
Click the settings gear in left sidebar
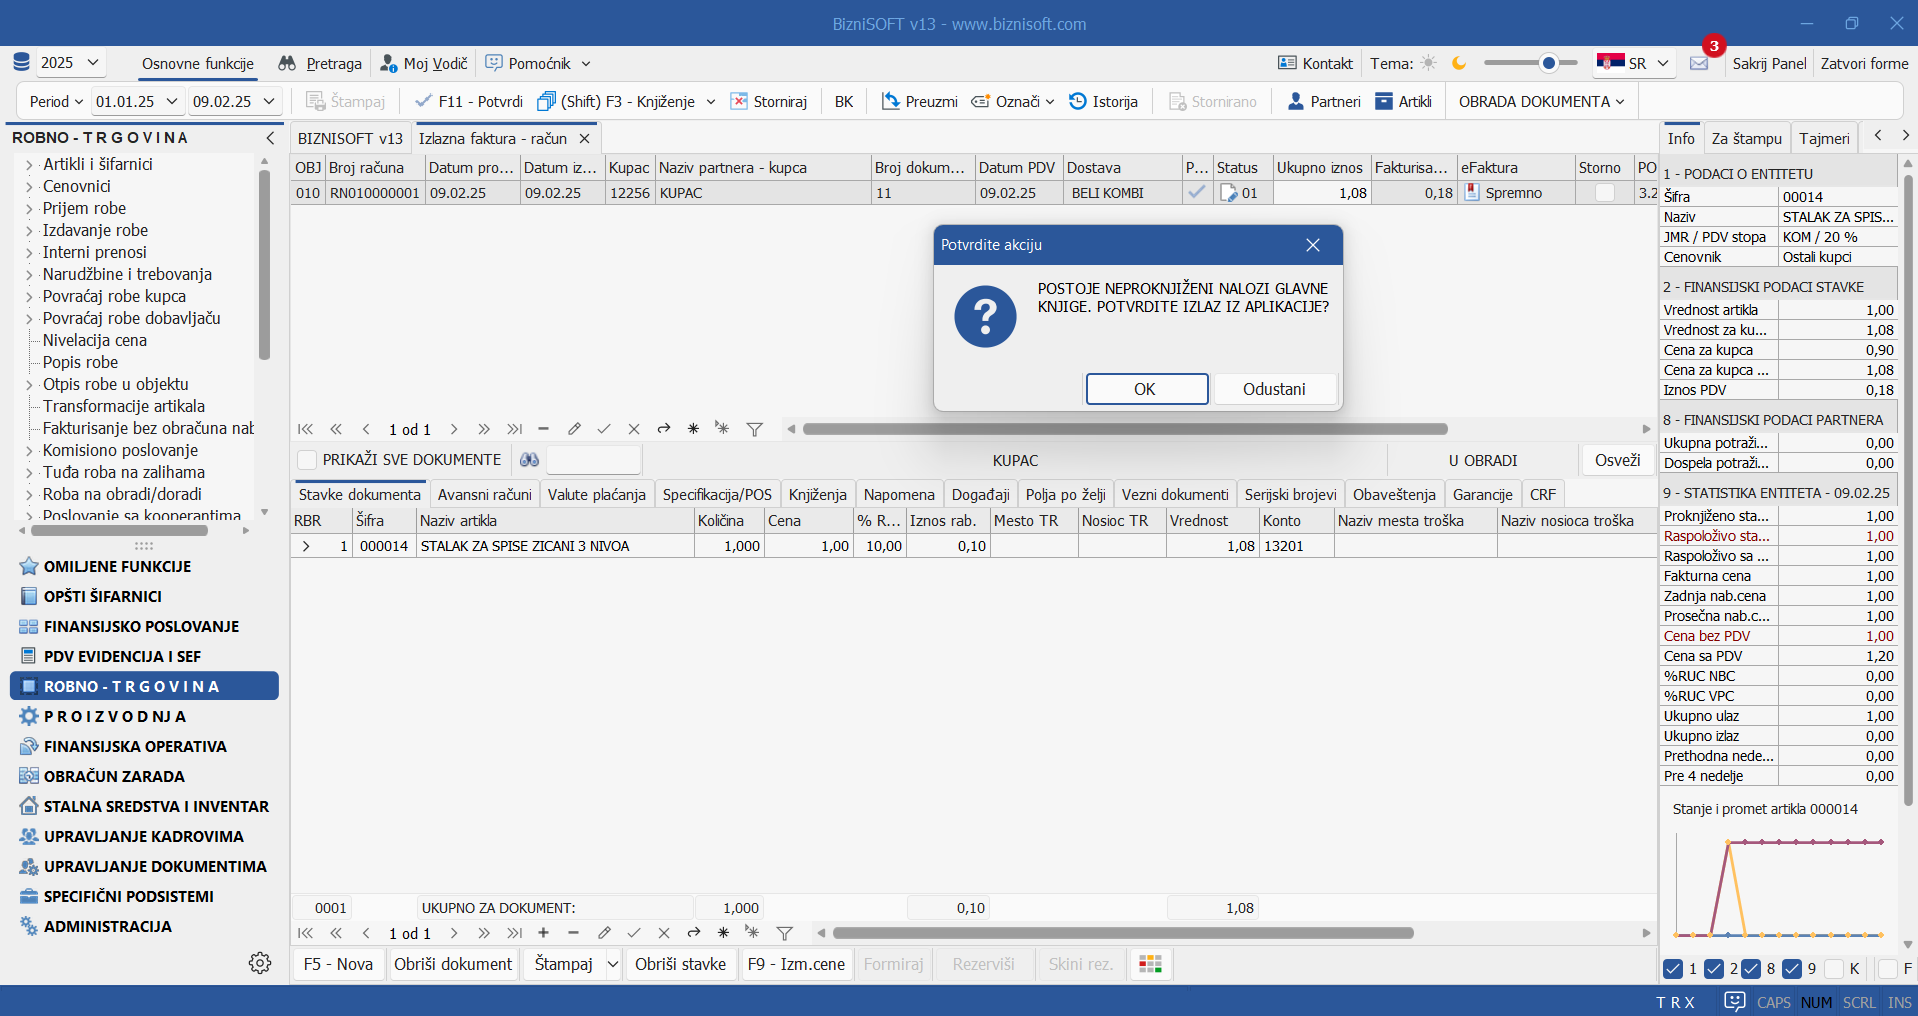260,962
